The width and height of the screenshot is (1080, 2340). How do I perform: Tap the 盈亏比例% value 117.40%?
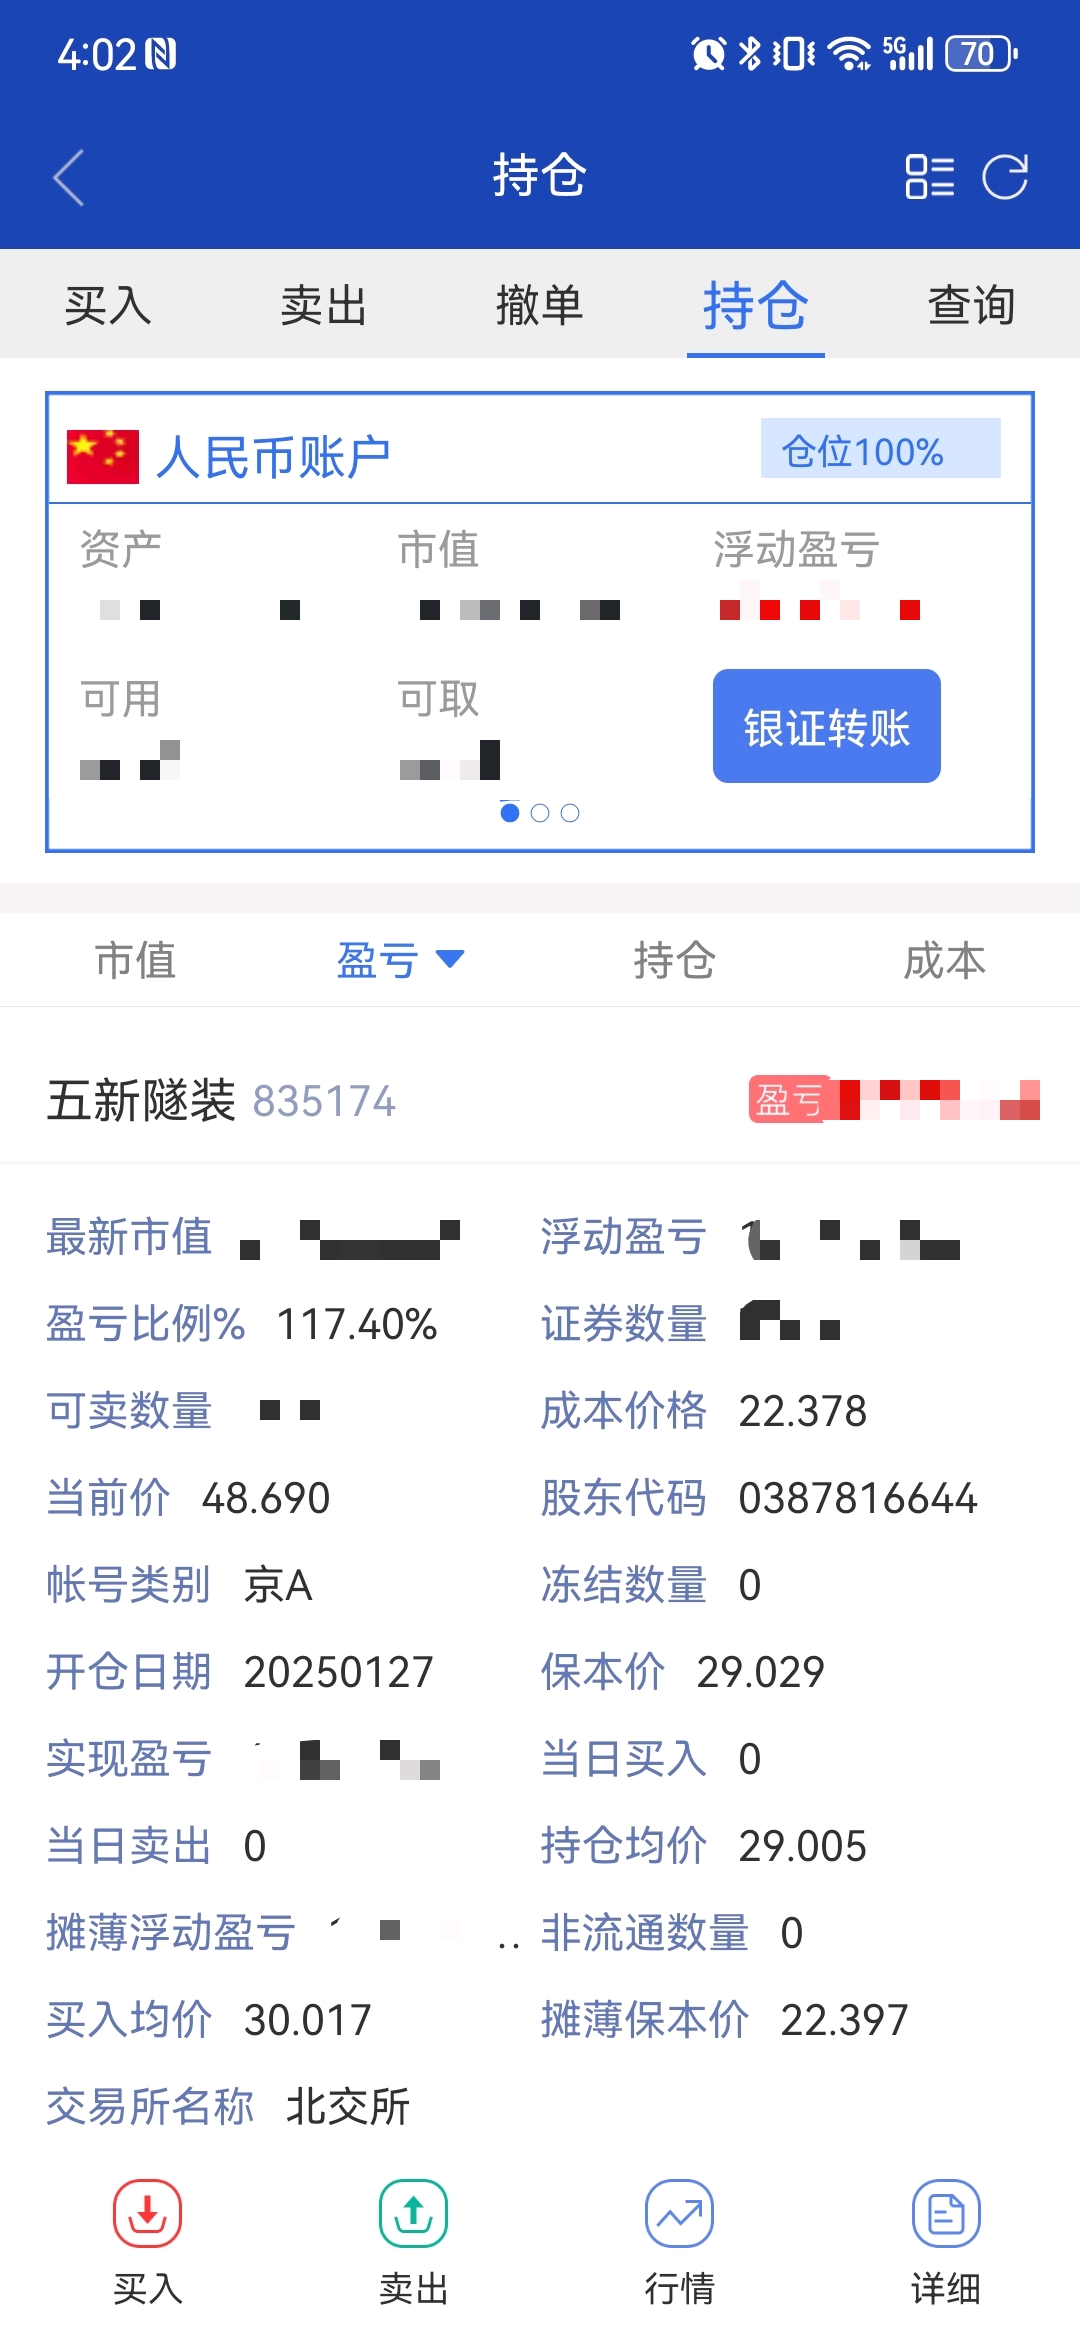pos(357,1325)
